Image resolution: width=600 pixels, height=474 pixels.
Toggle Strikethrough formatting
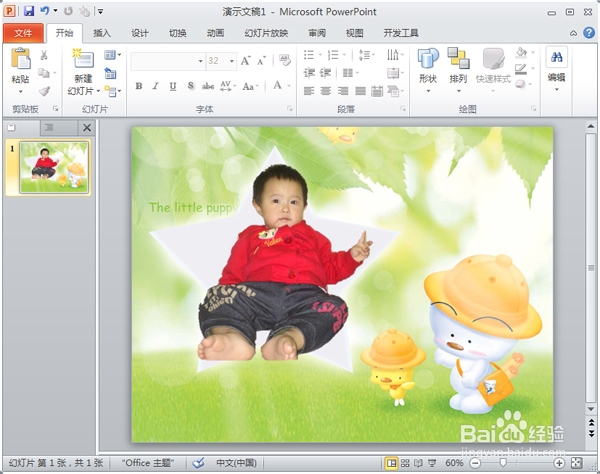[x=208, y=86]
